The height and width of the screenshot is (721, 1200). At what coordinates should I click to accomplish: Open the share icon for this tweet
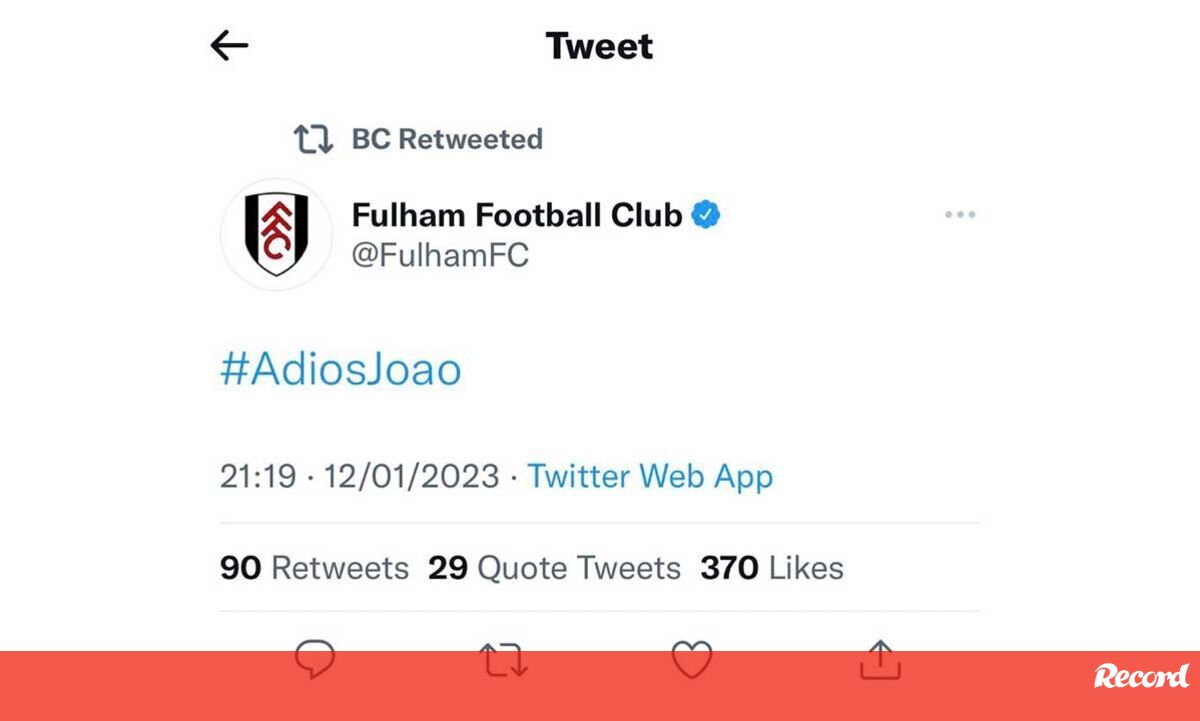pyautogui.click(x=881, y=660)
